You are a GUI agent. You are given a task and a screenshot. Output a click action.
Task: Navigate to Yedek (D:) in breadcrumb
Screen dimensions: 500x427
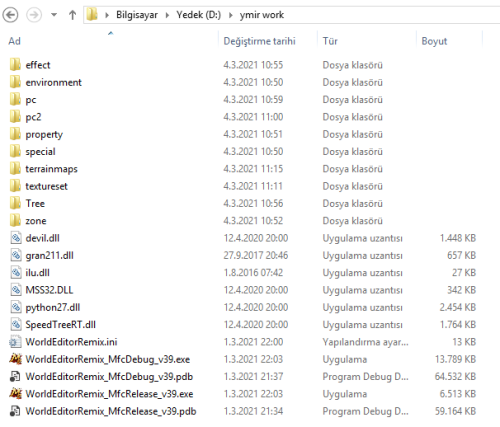coord(198,15)
